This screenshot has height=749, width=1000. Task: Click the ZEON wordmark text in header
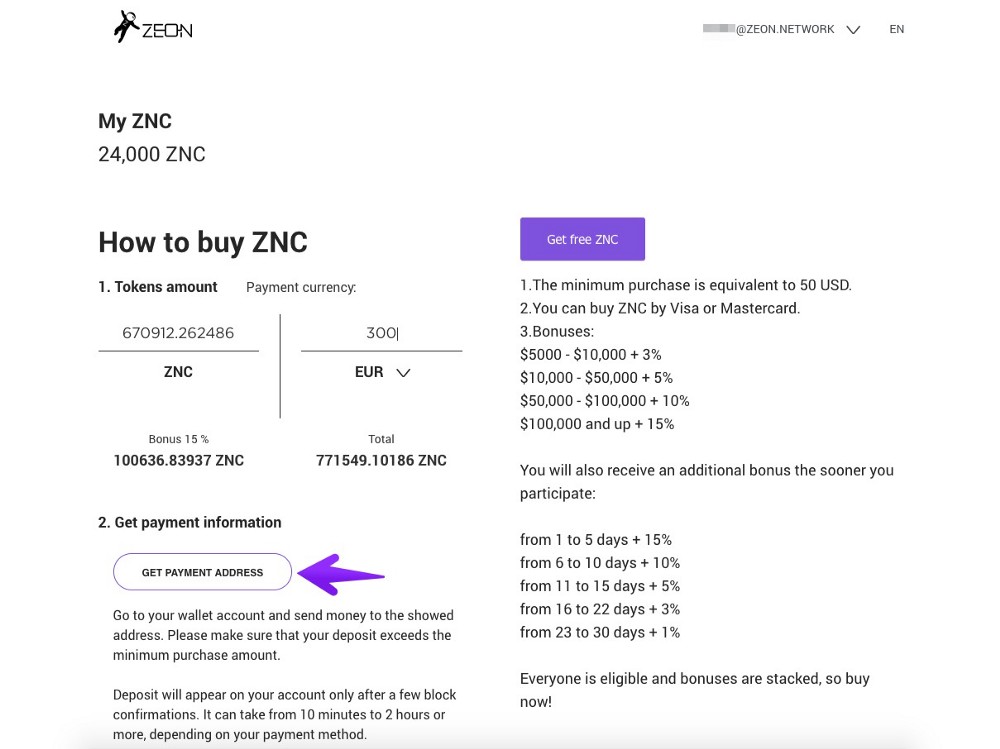click(x=166, y=30)
